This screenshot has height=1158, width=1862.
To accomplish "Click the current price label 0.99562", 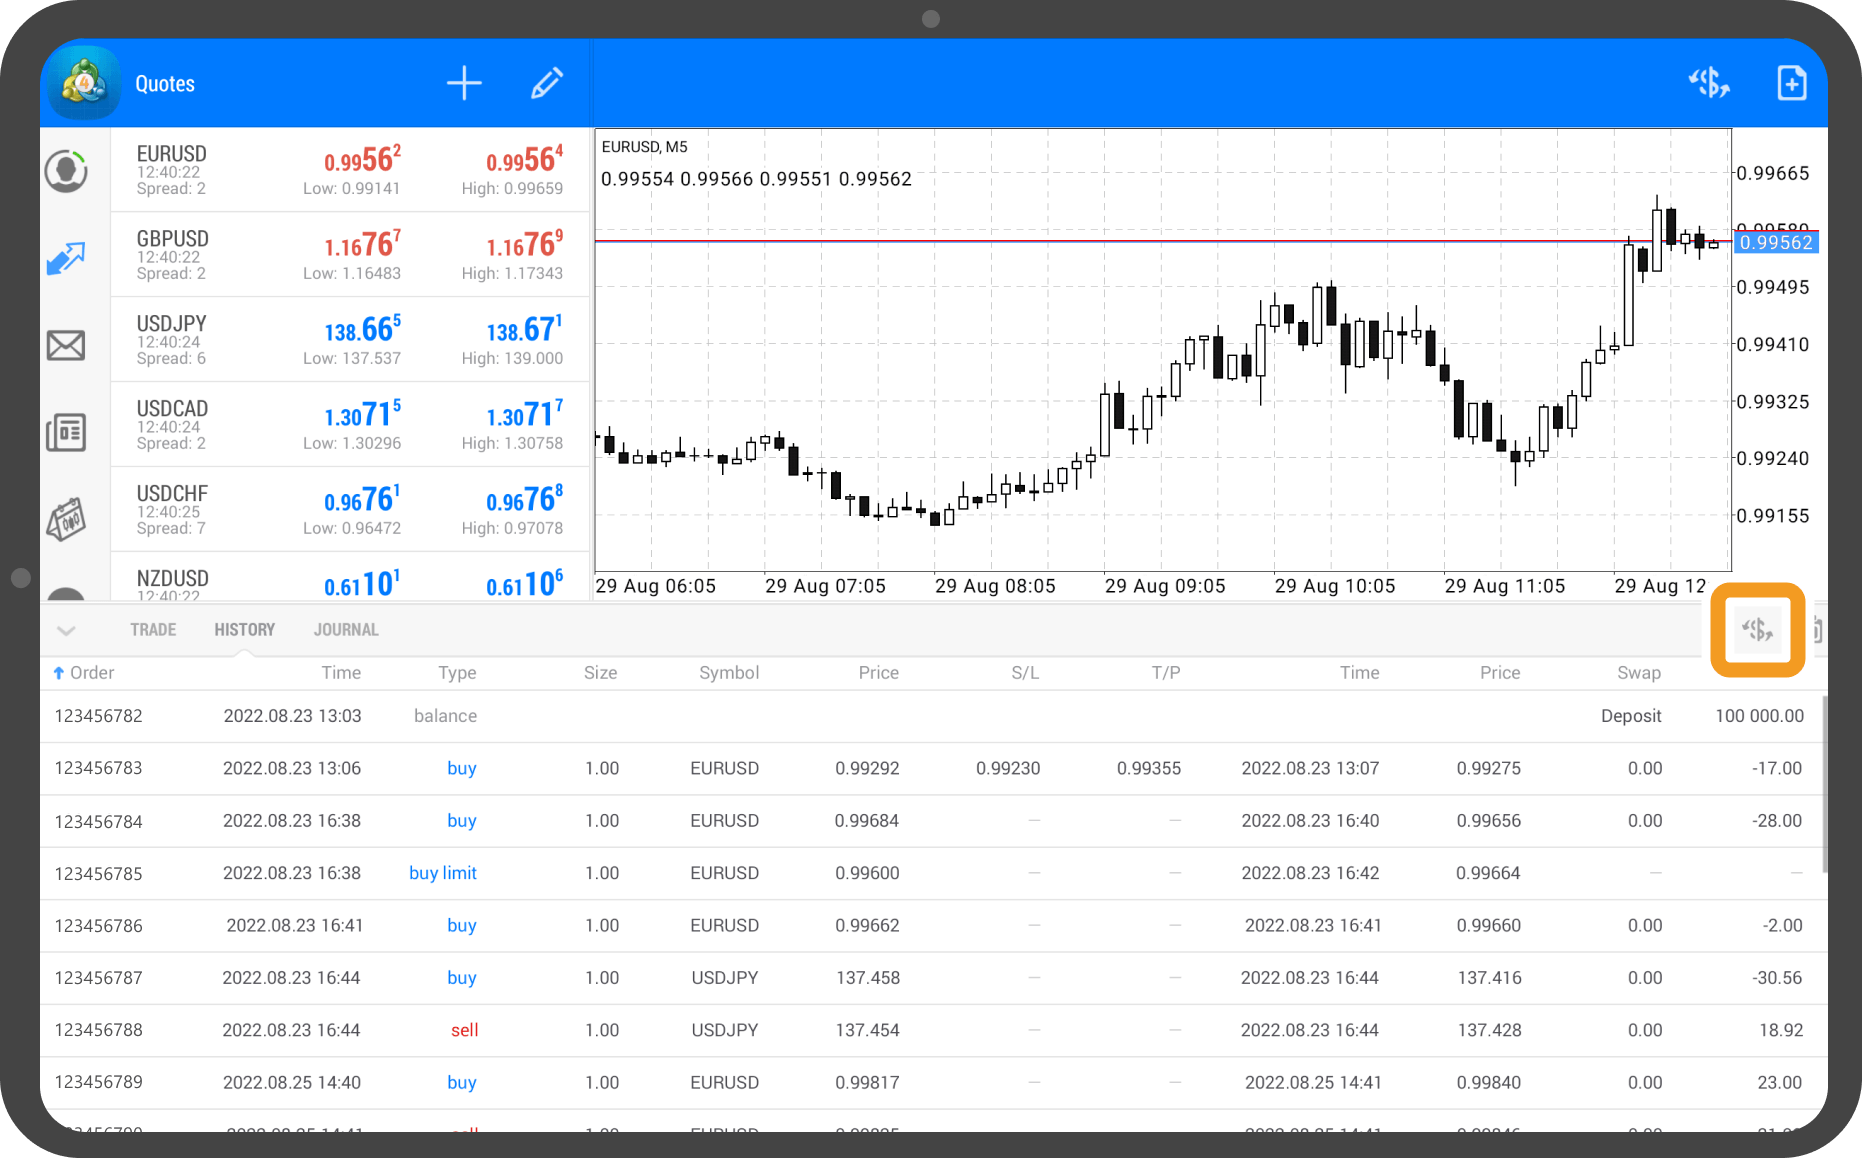I will [1775, 243].
